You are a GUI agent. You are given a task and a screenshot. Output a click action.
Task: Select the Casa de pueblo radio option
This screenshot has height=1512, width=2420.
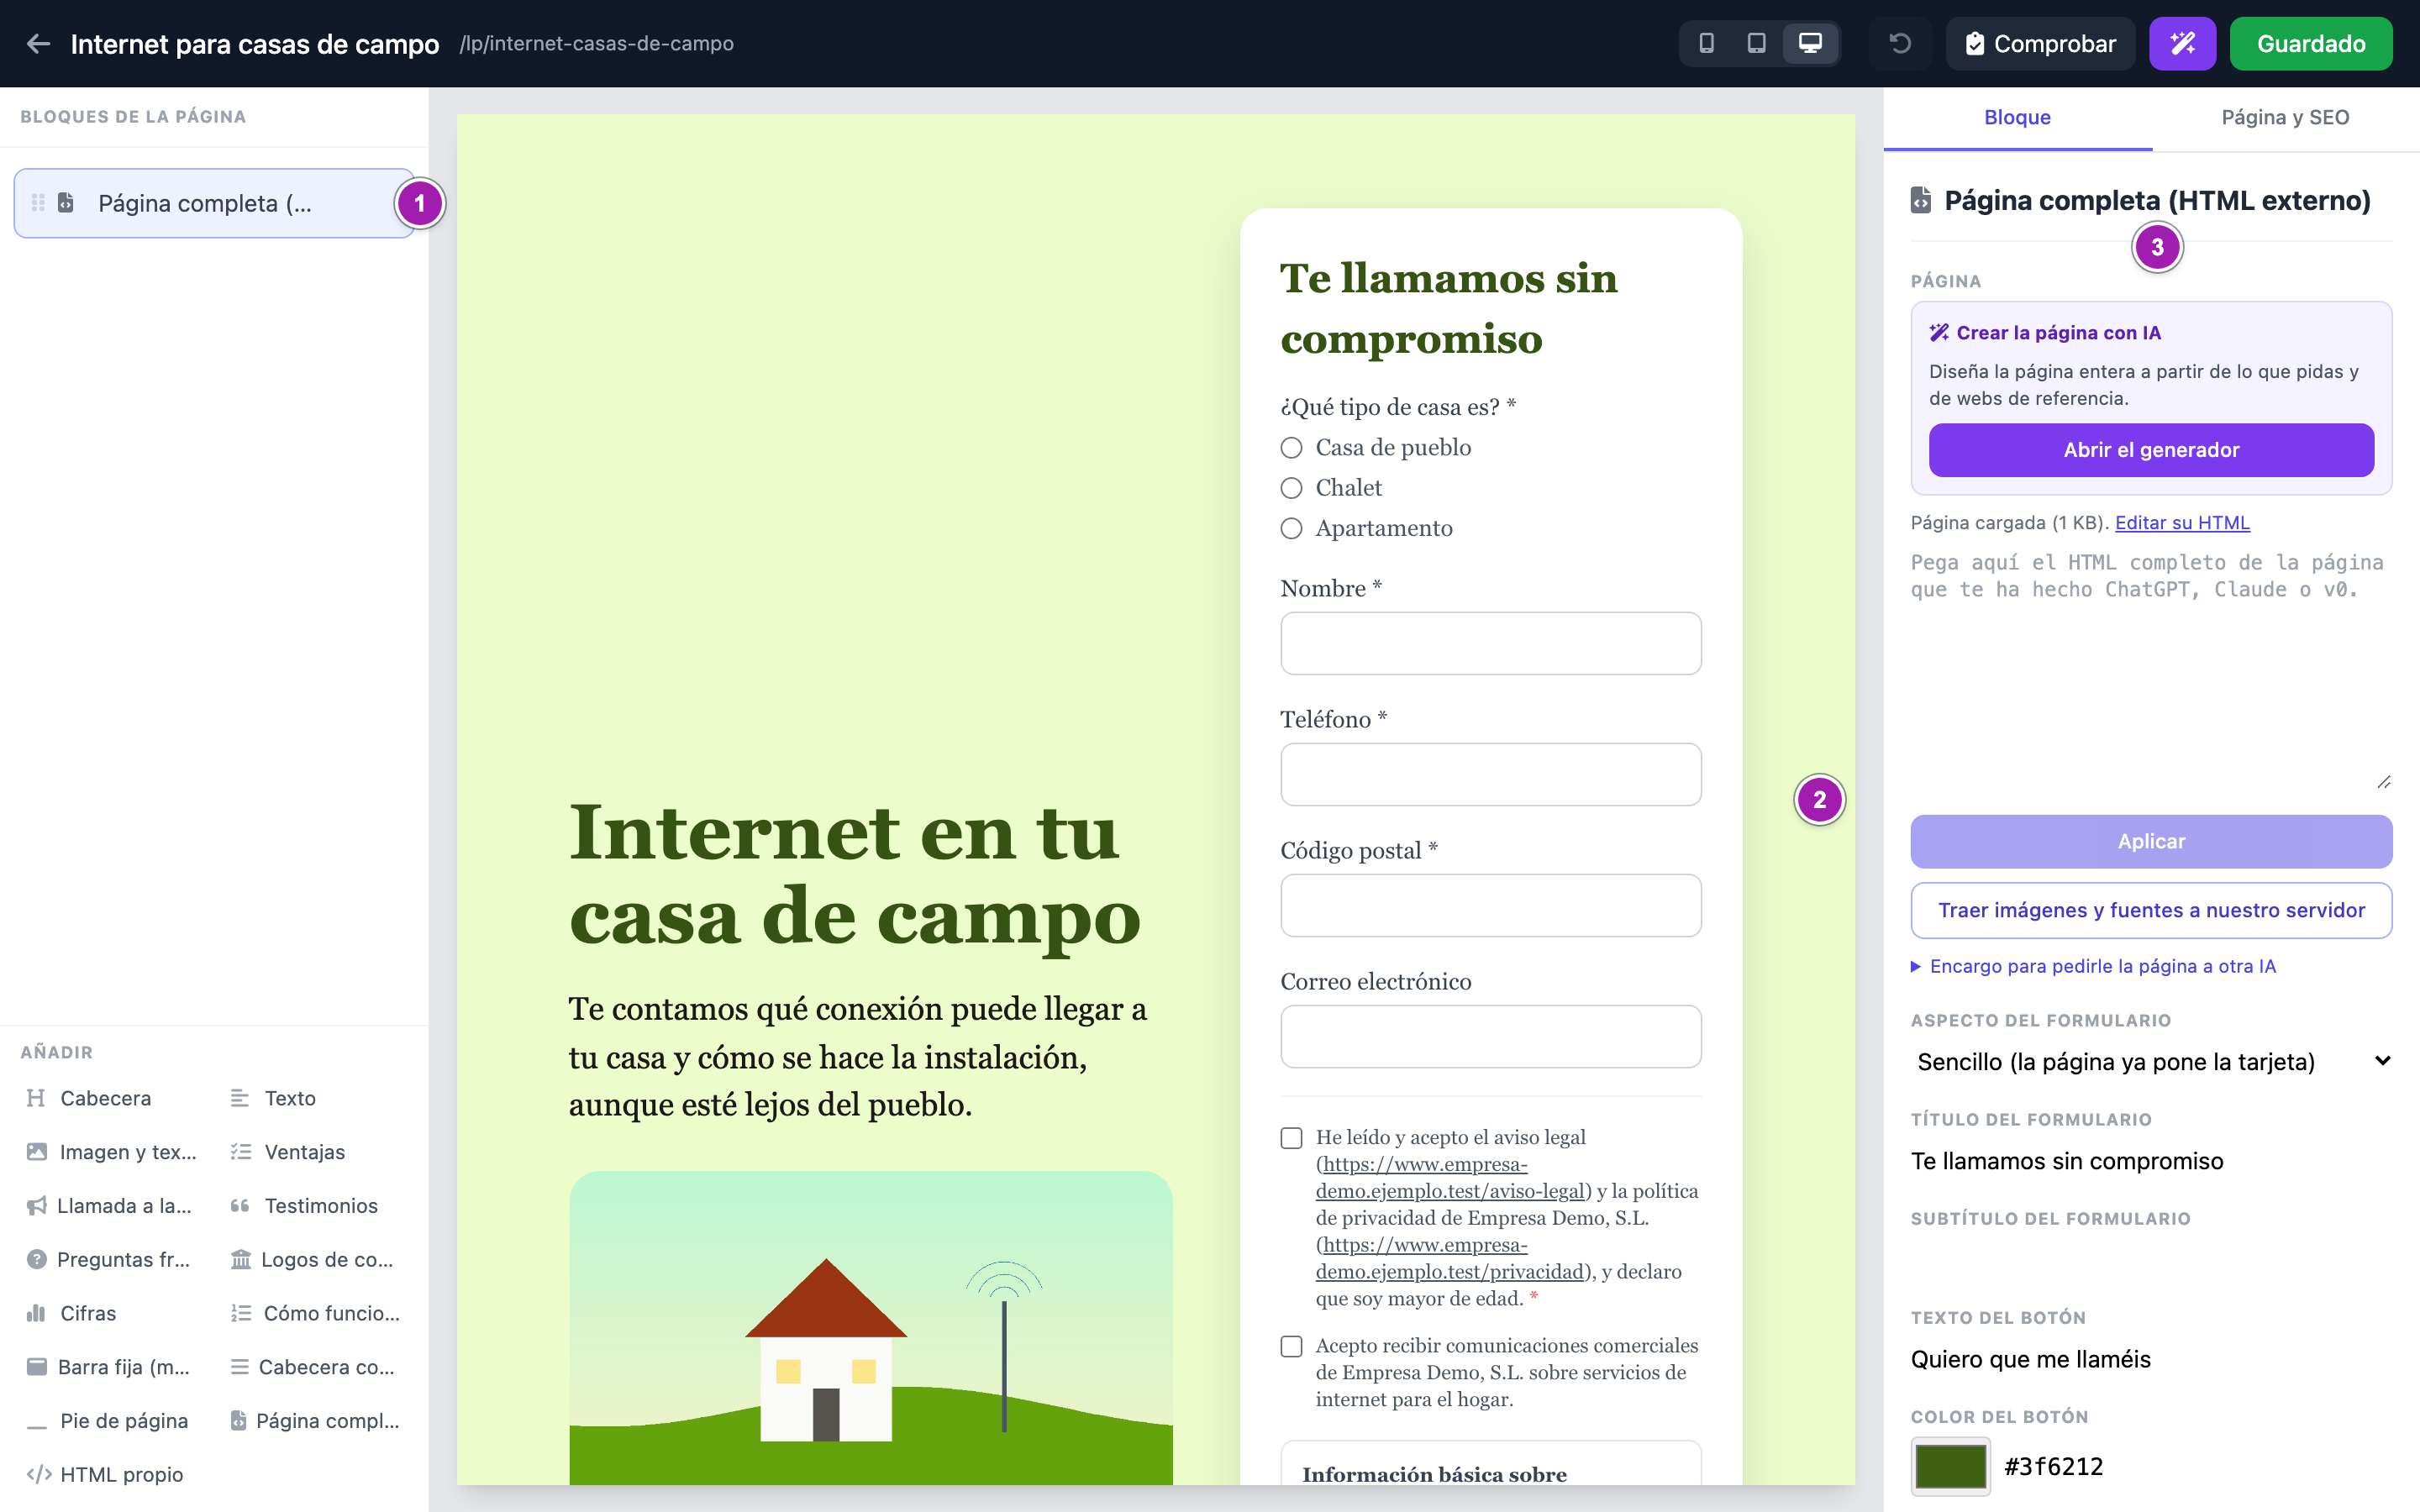(x=1291, y=448)
